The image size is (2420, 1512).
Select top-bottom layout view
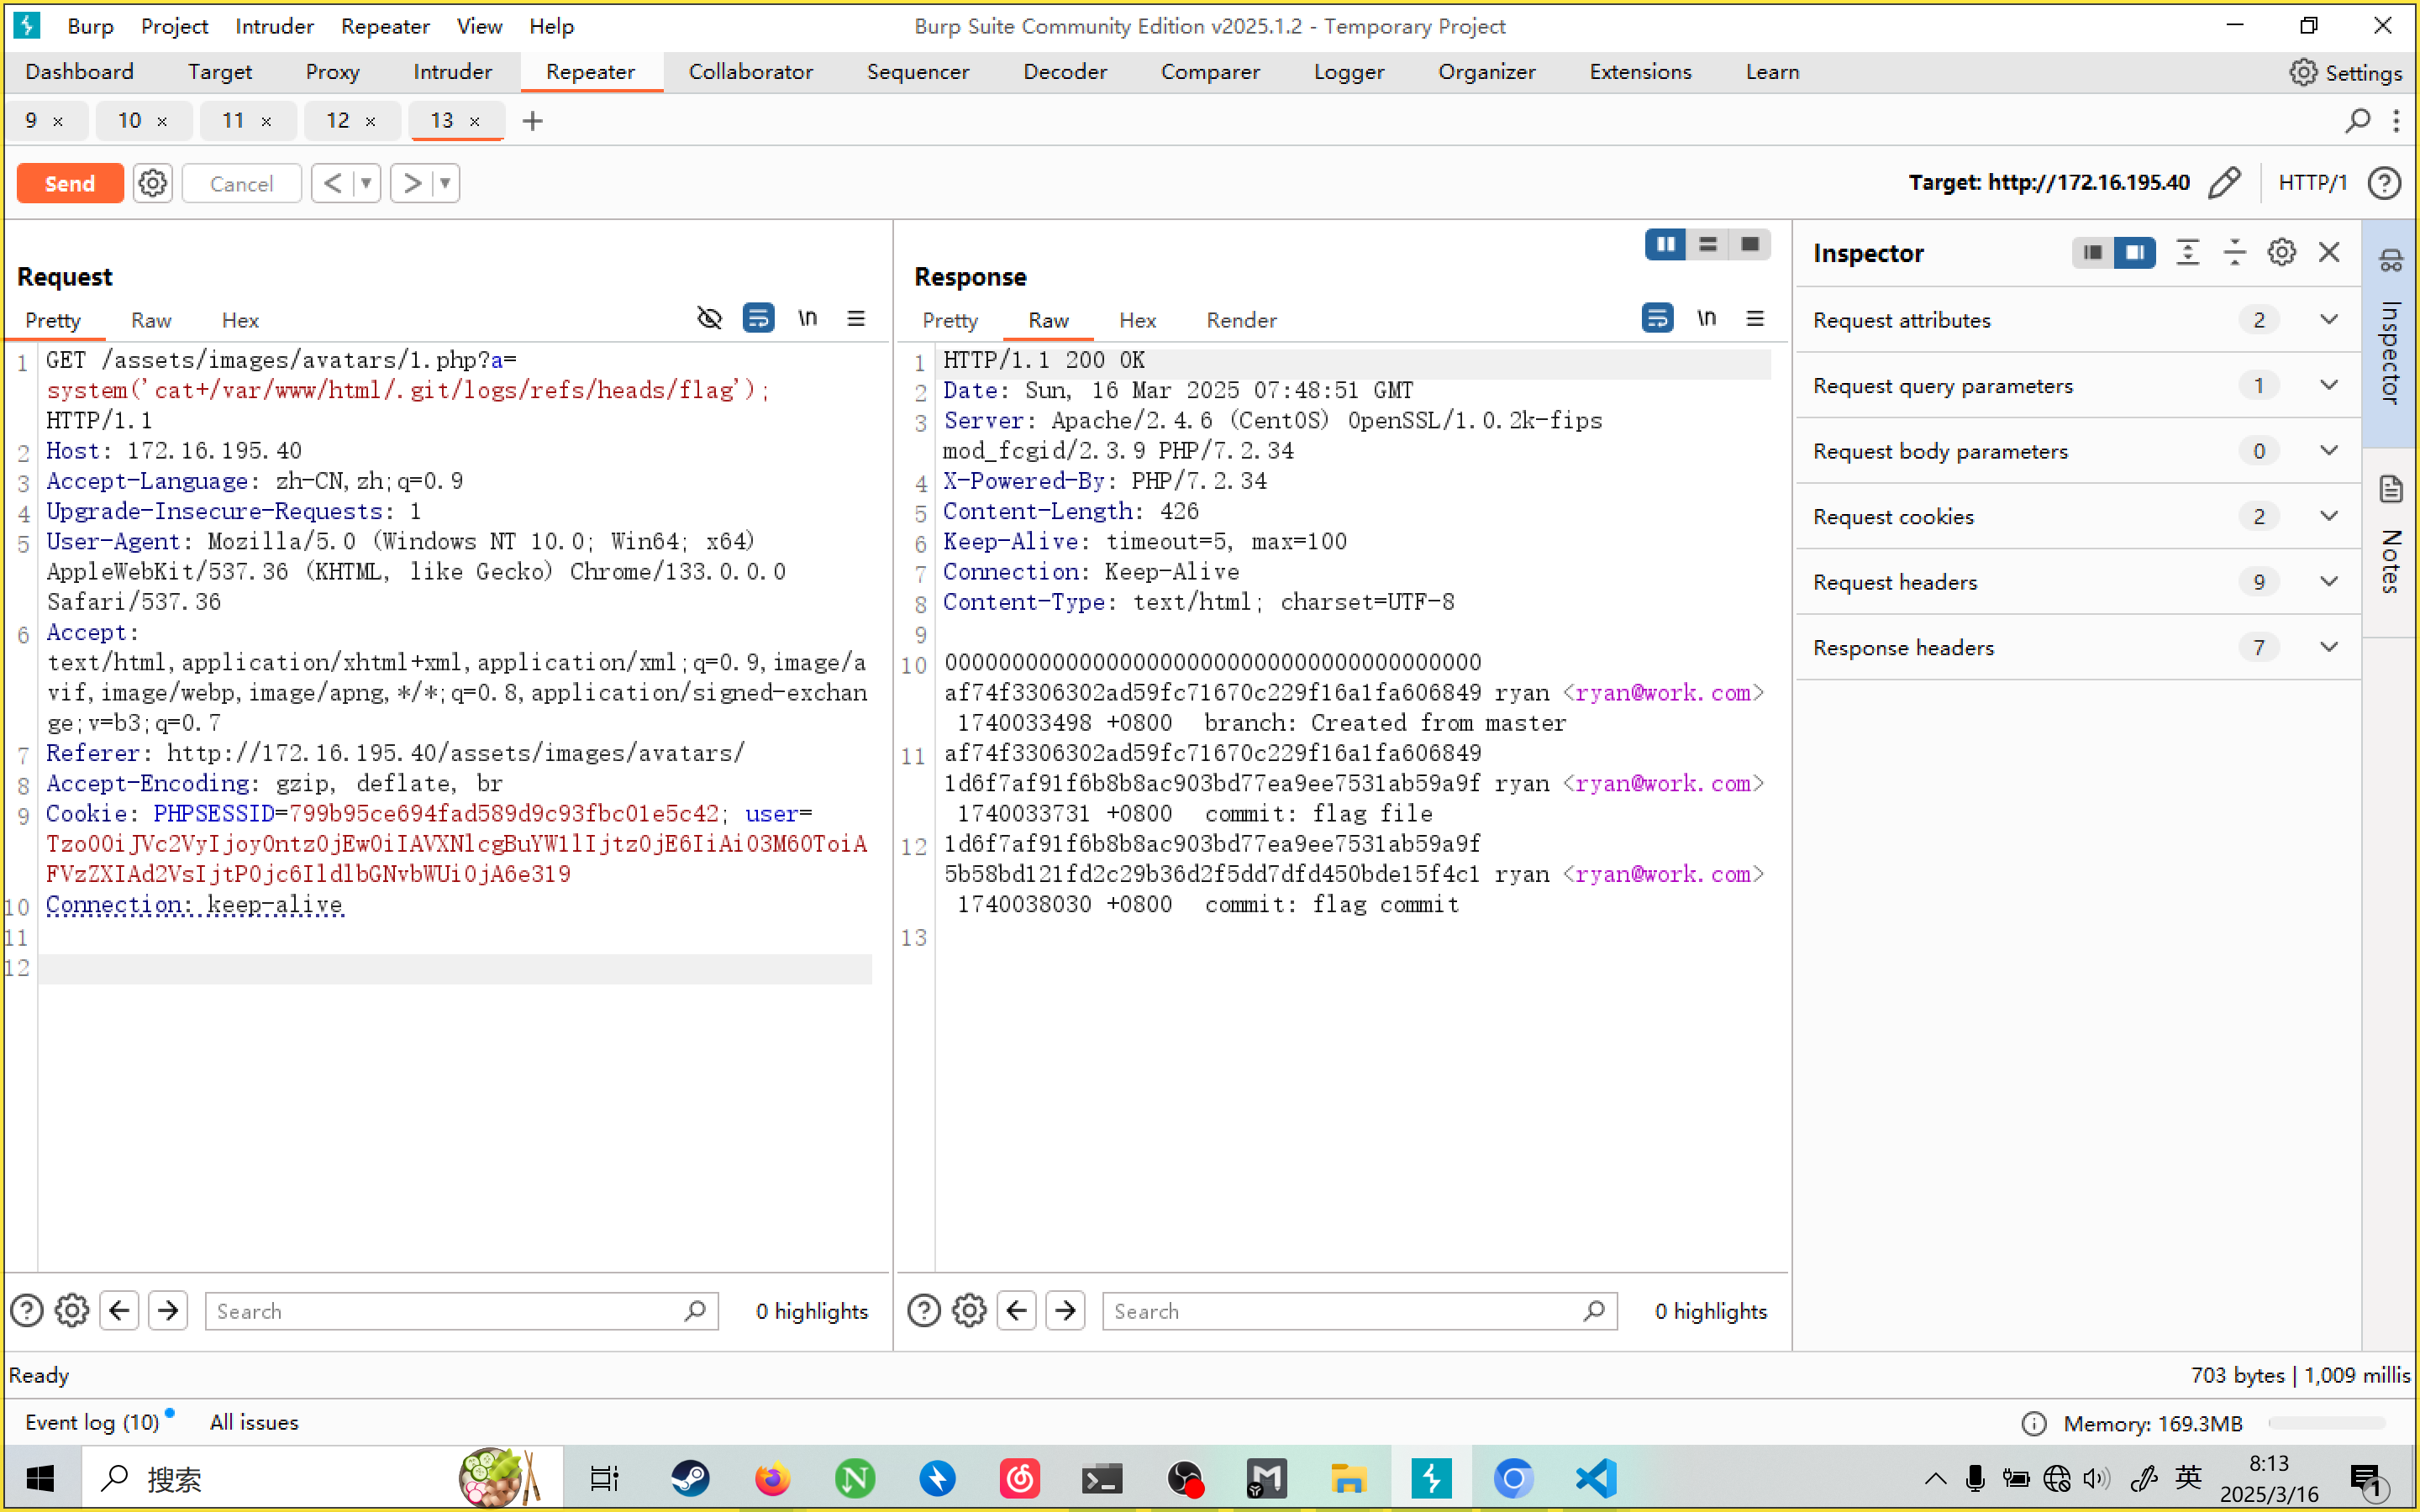click(x=1708, y=244)
